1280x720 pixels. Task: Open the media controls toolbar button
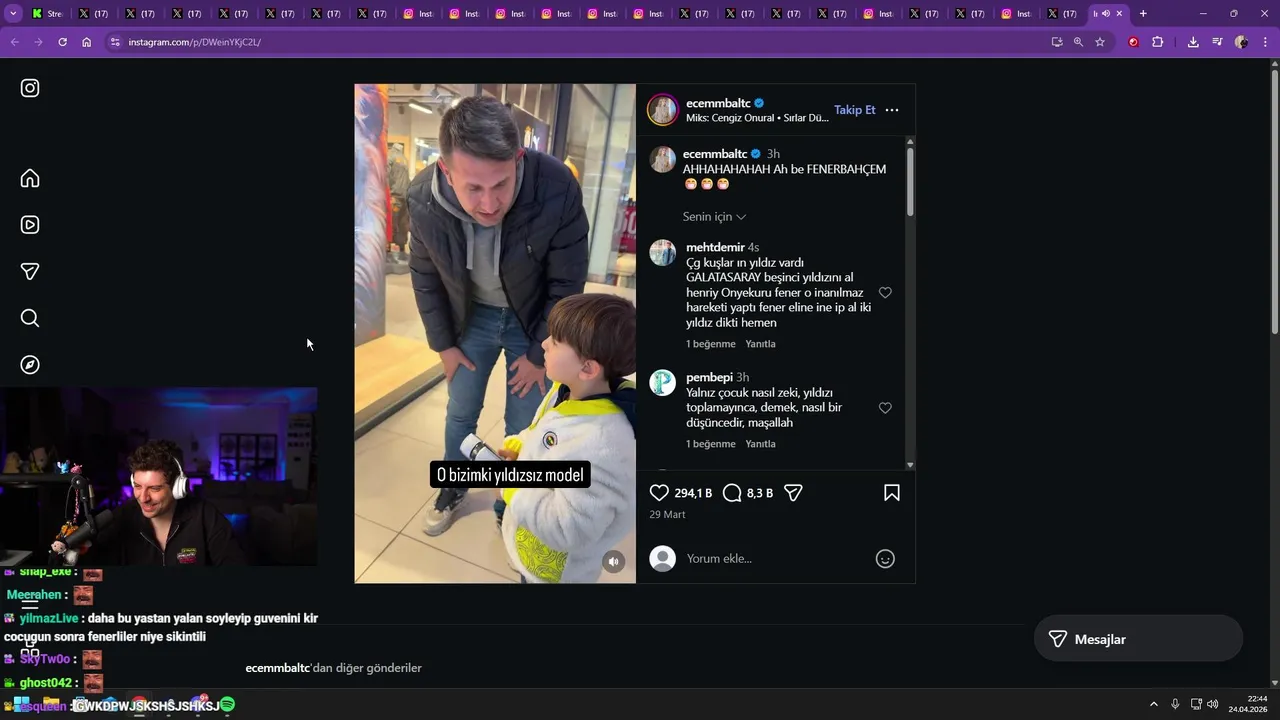click(x=1217, y=42)
